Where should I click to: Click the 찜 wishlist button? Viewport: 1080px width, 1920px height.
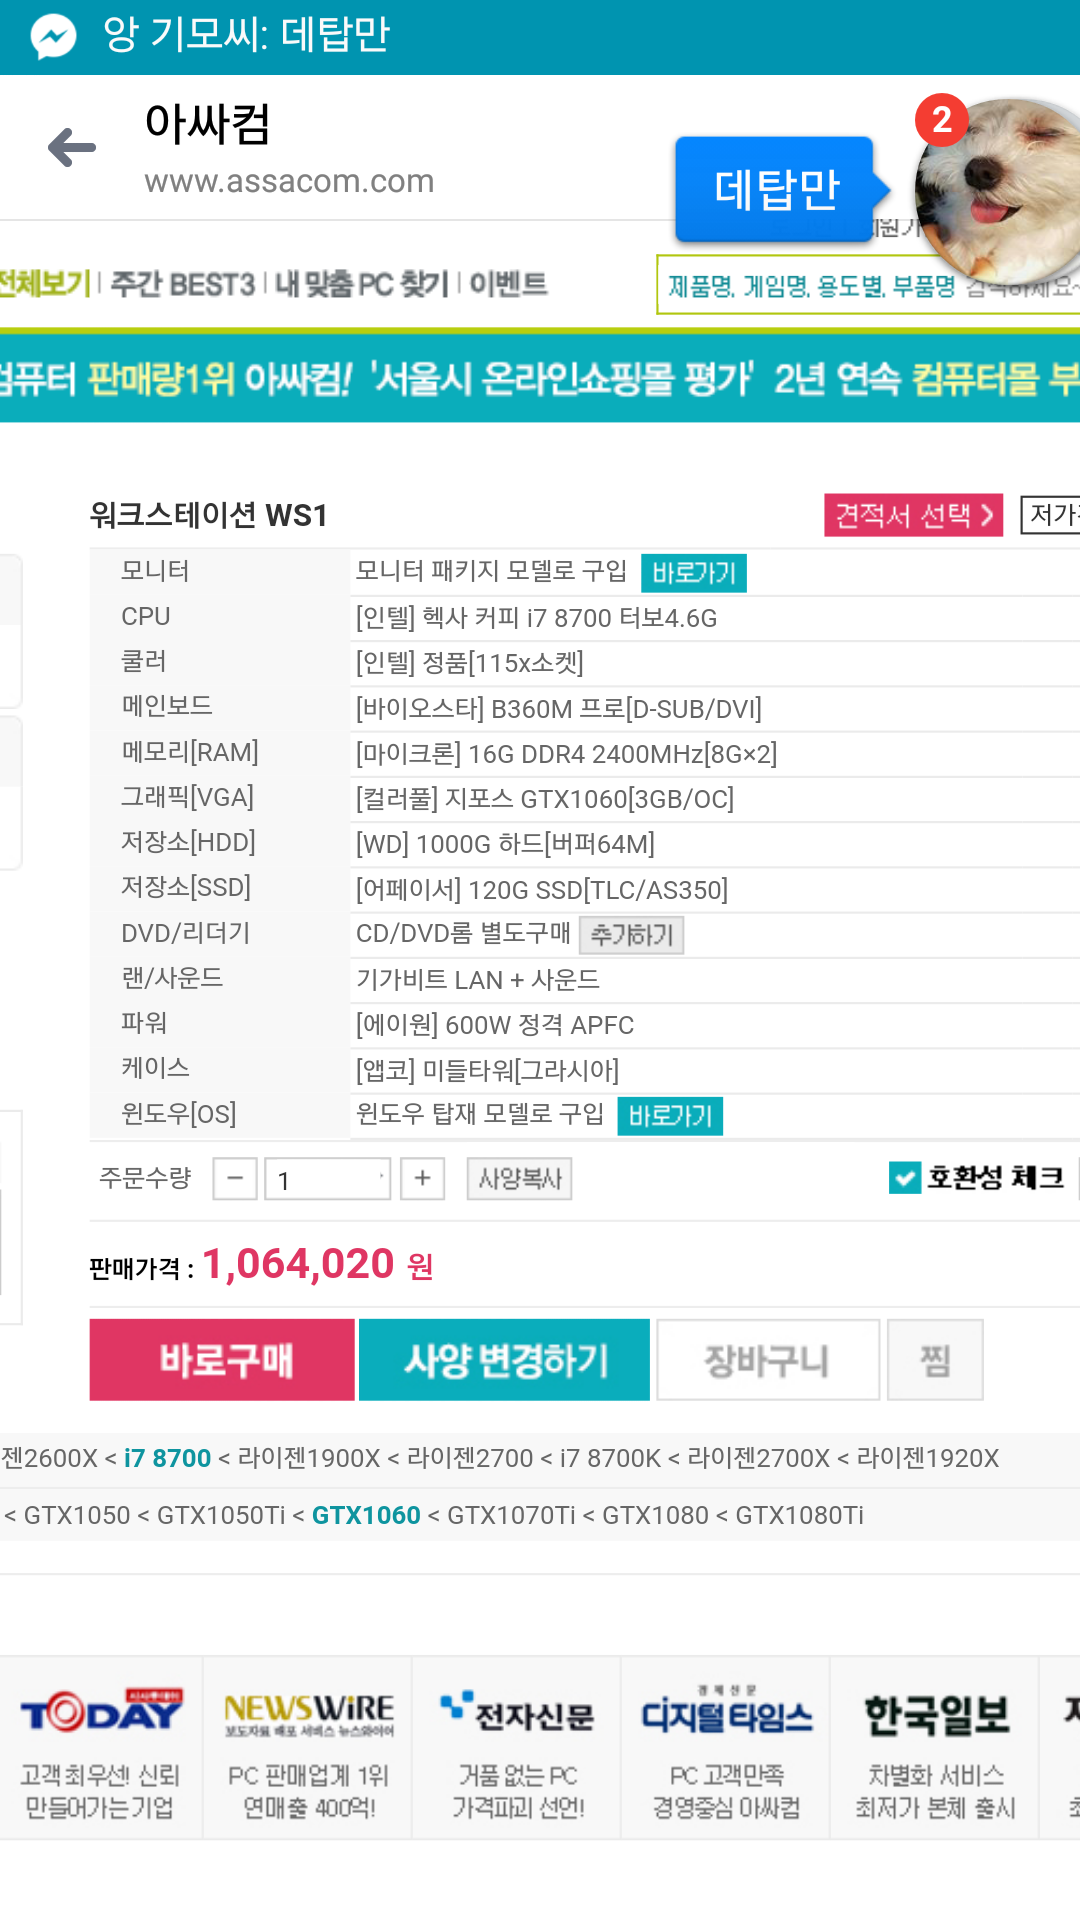[x=935, y=1360]
